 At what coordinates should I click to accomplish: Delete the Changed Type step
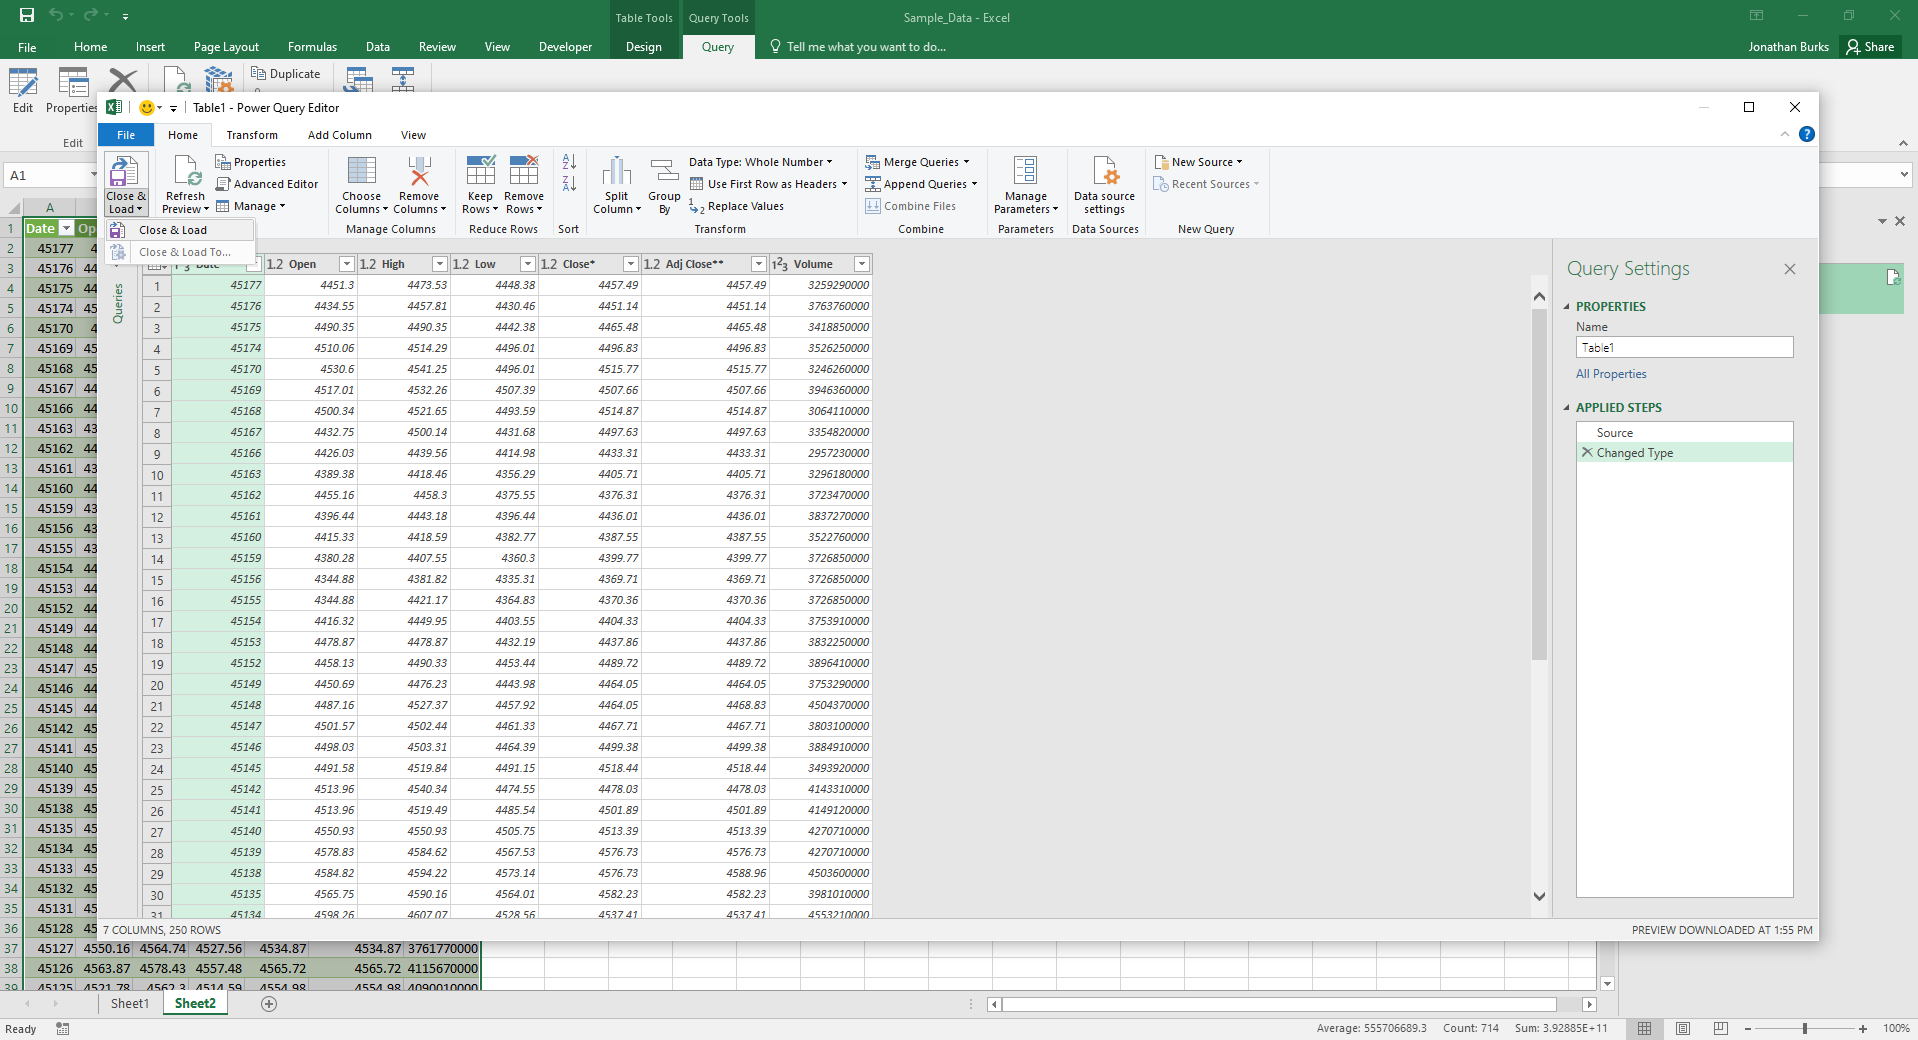pyautogui.click(x=1587, y=452)
